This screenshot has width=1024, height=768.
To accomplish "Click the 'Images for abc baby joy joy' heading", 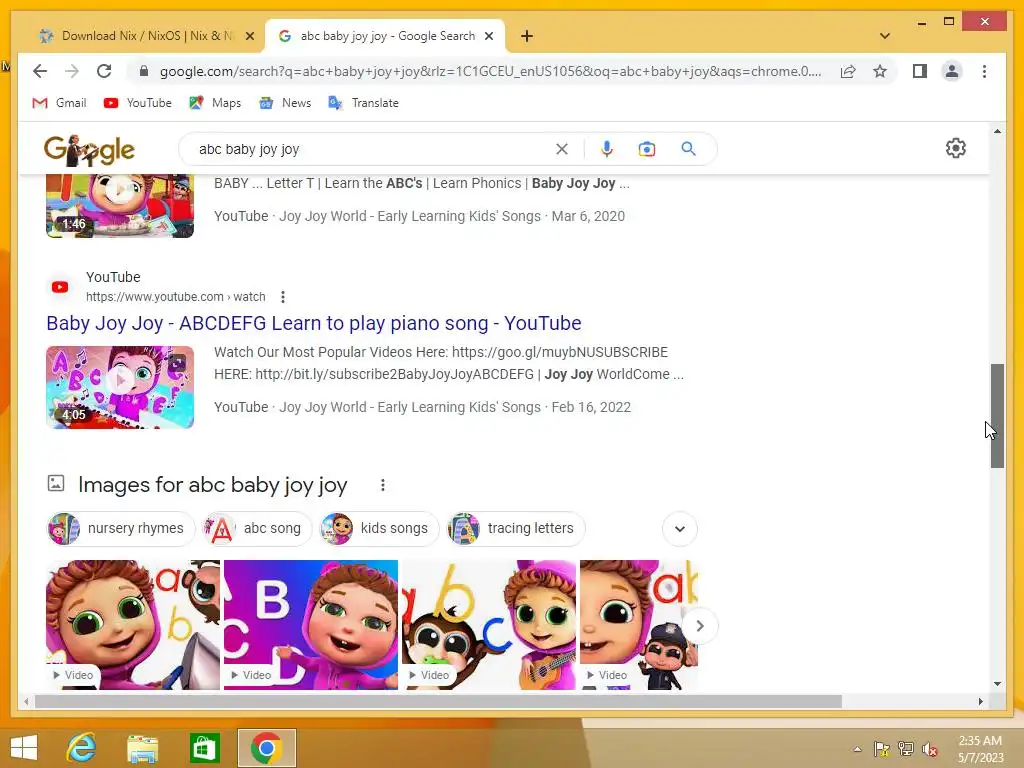I will point(212,485).
